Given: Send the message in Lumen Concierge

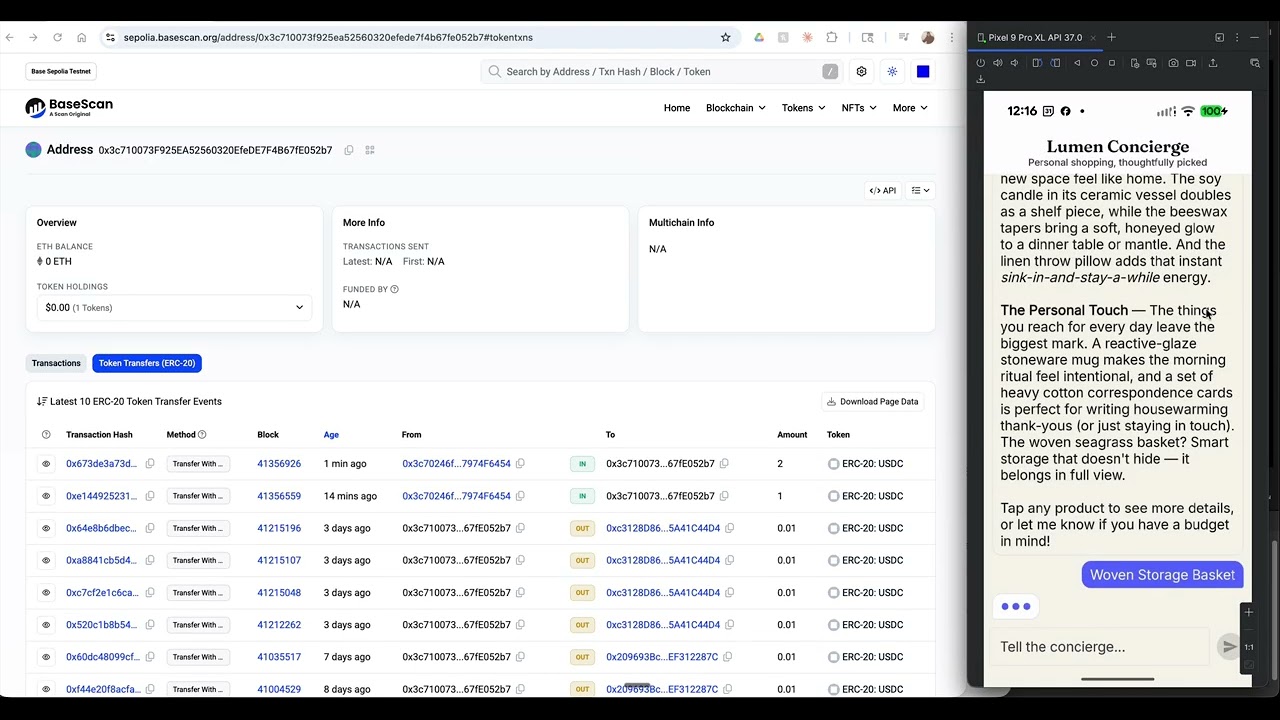Looking at the screenshot, I should [1229, 647].
